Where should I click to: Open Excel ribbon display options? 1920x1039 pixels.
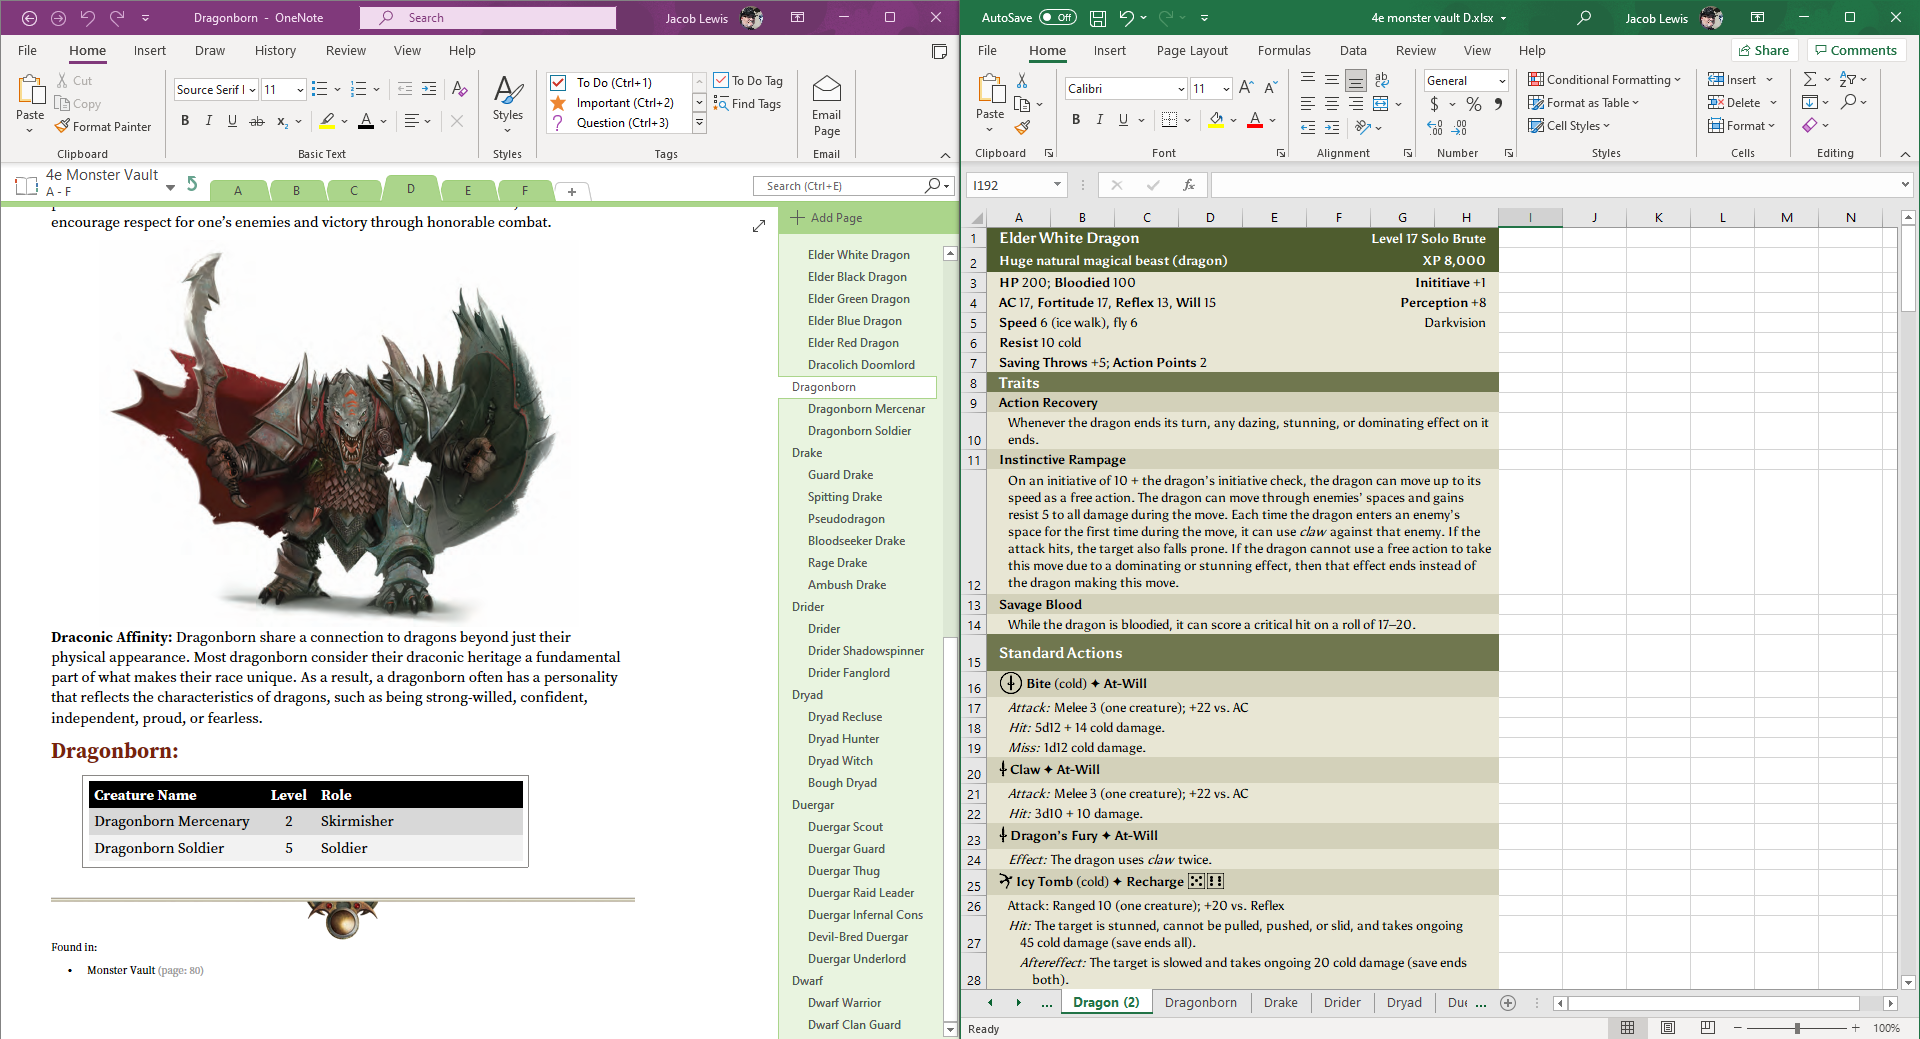(x=1757, y=18)
